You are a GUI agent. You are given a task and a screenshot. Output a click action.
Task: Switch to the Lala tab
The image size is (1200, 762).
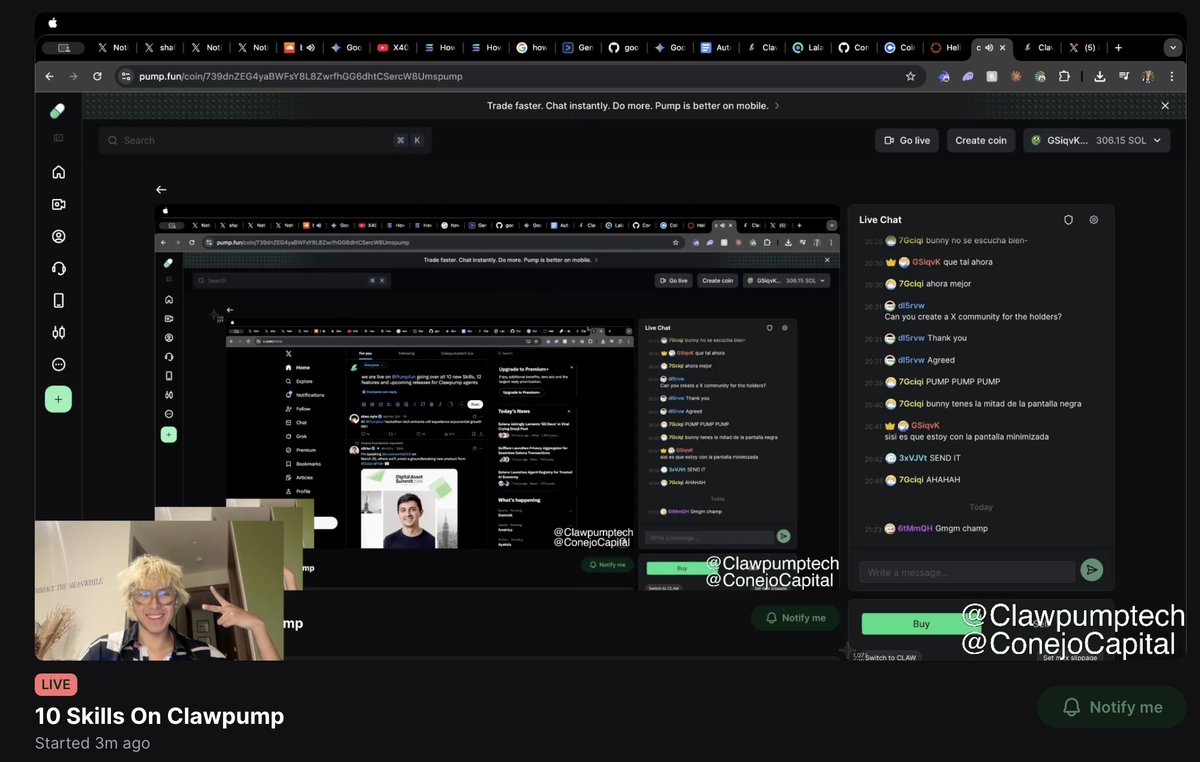811,47
